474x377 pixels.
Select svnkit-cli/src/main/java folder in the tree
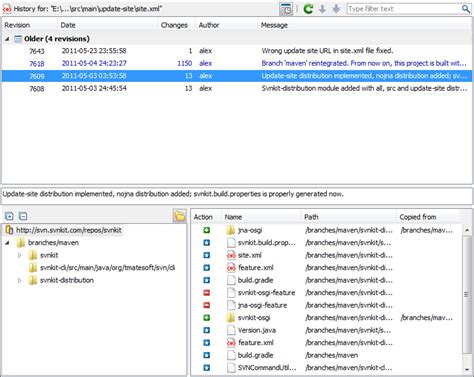[107, 268]
